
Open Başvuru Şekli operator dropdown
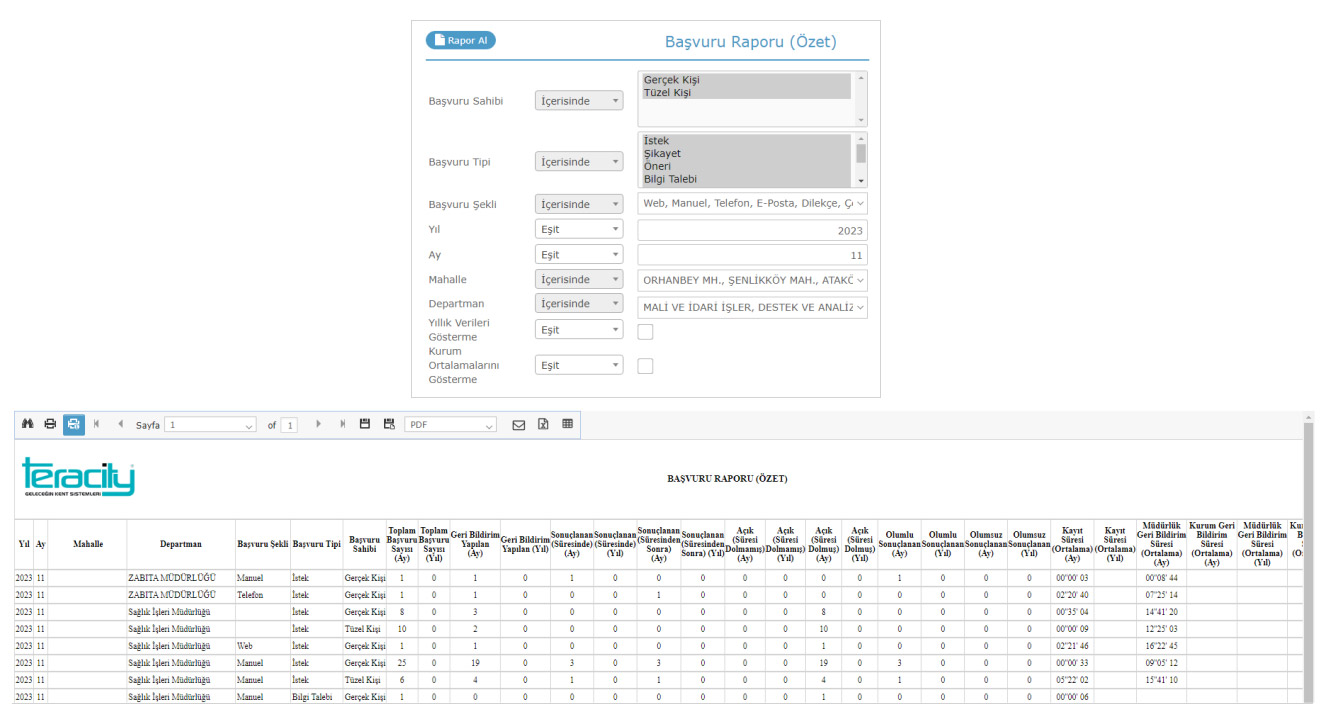pos(579,204)
